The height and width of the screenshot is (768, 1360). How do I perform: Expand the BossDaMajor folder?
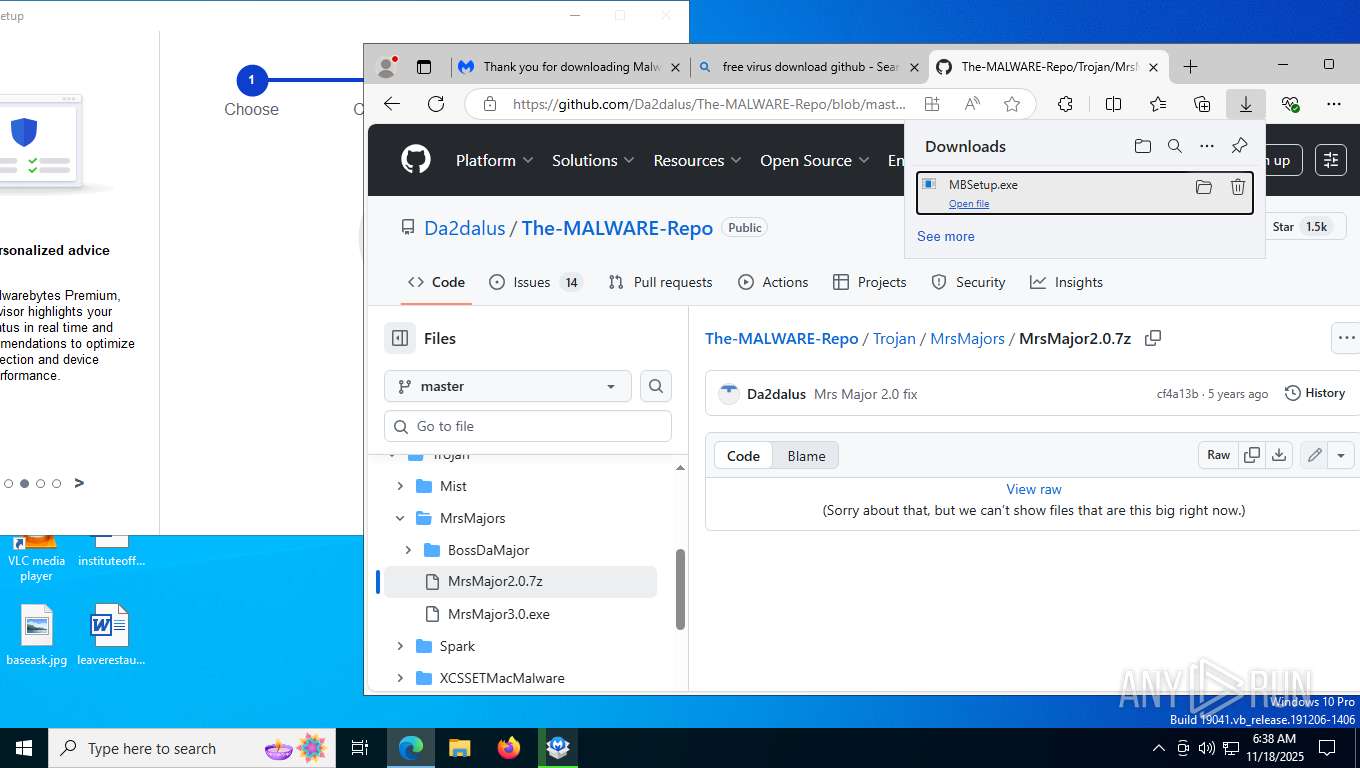tap(408, 550)
